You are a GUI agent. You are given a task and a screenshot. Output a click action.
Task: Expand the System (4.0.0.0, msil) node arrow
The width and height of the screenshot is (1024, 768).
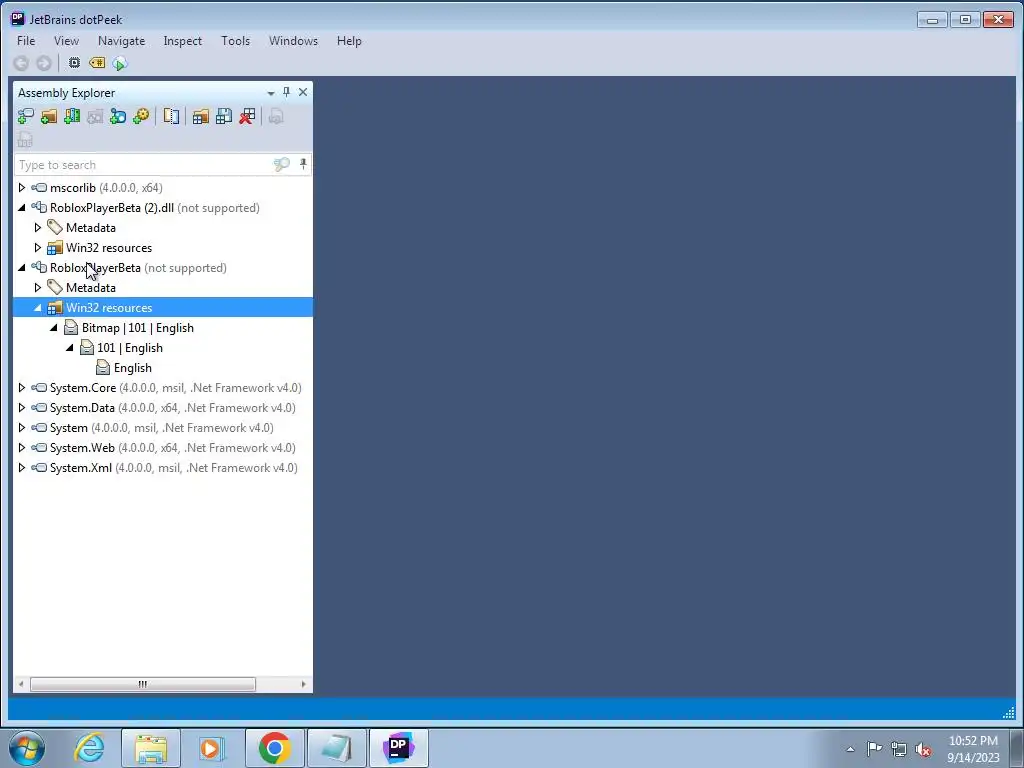coord(22,428)
